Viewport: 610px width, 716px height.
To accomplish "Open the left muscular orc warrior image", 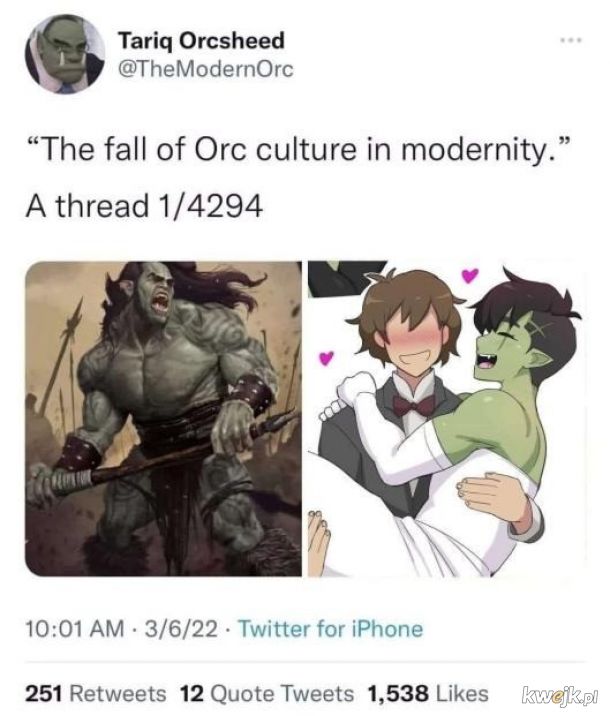I will click(x=163, y=418).
